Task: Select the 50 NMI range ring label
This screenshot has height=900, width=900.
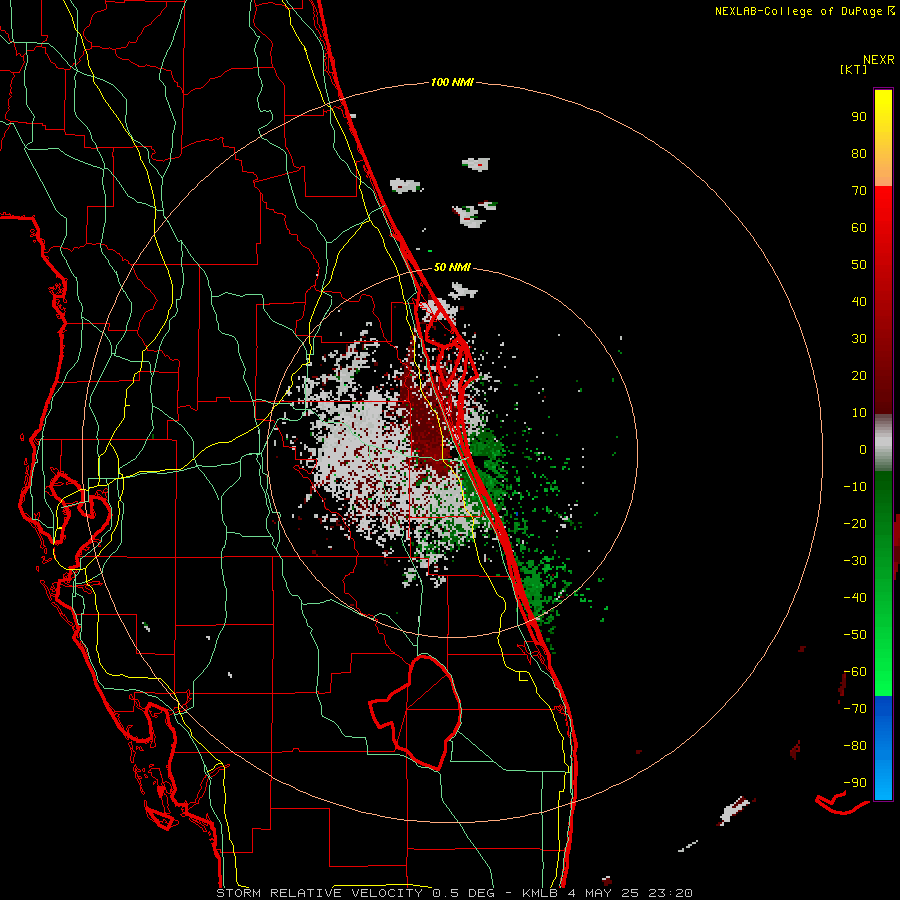Action: (x=452, y=267)
